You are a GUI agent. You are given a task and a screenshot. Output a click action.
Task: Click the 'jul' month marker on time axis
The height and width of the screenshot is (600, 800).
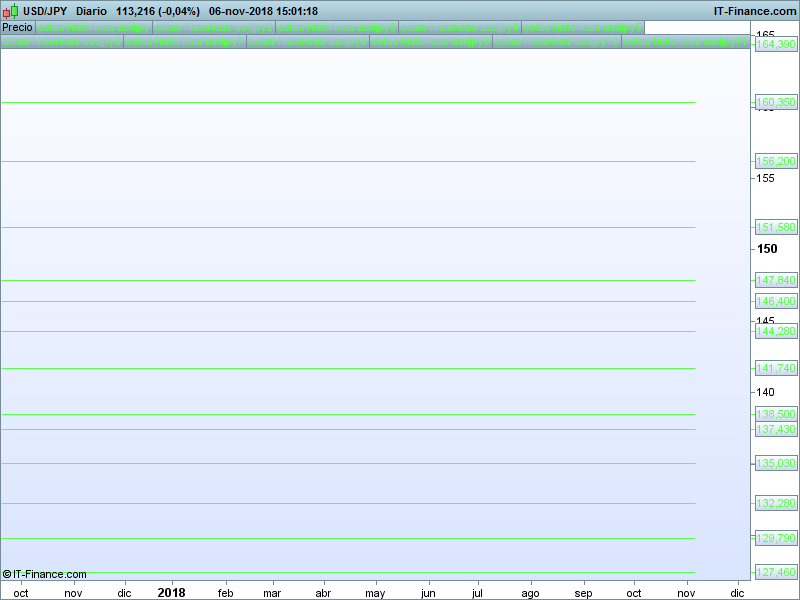click(x=477, y=593)
